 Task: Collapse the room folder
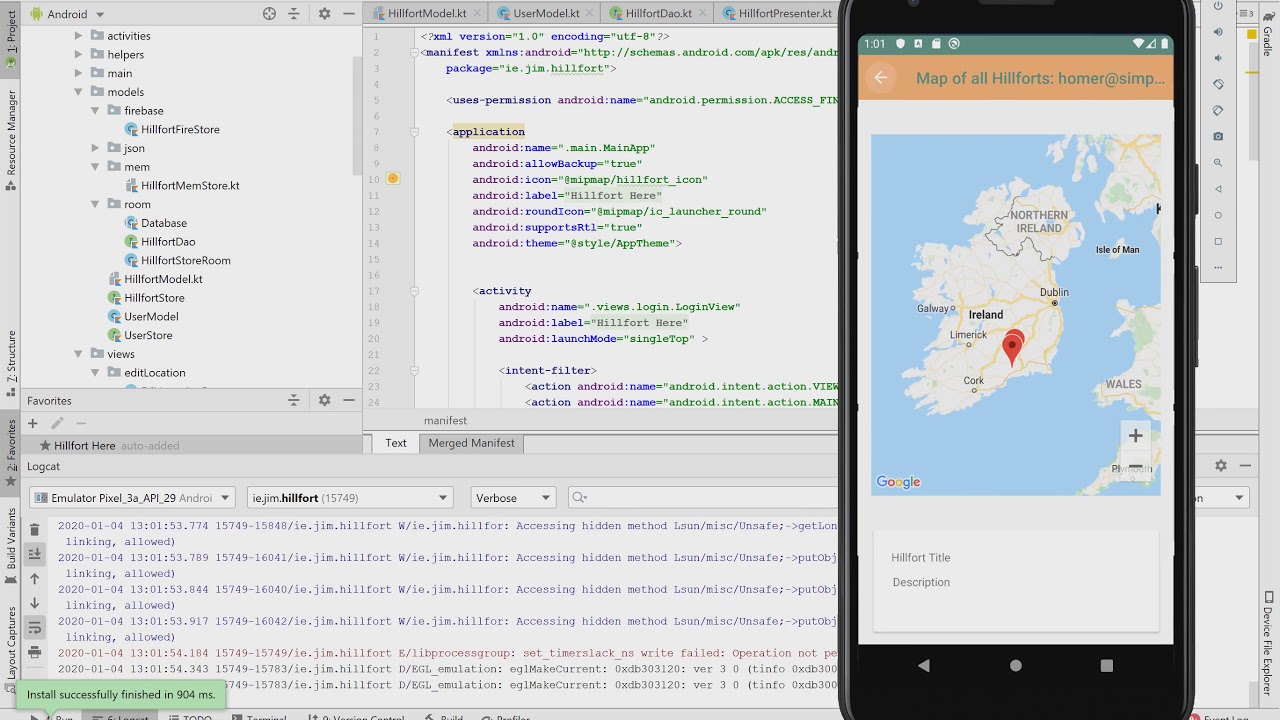pos(95,204)
